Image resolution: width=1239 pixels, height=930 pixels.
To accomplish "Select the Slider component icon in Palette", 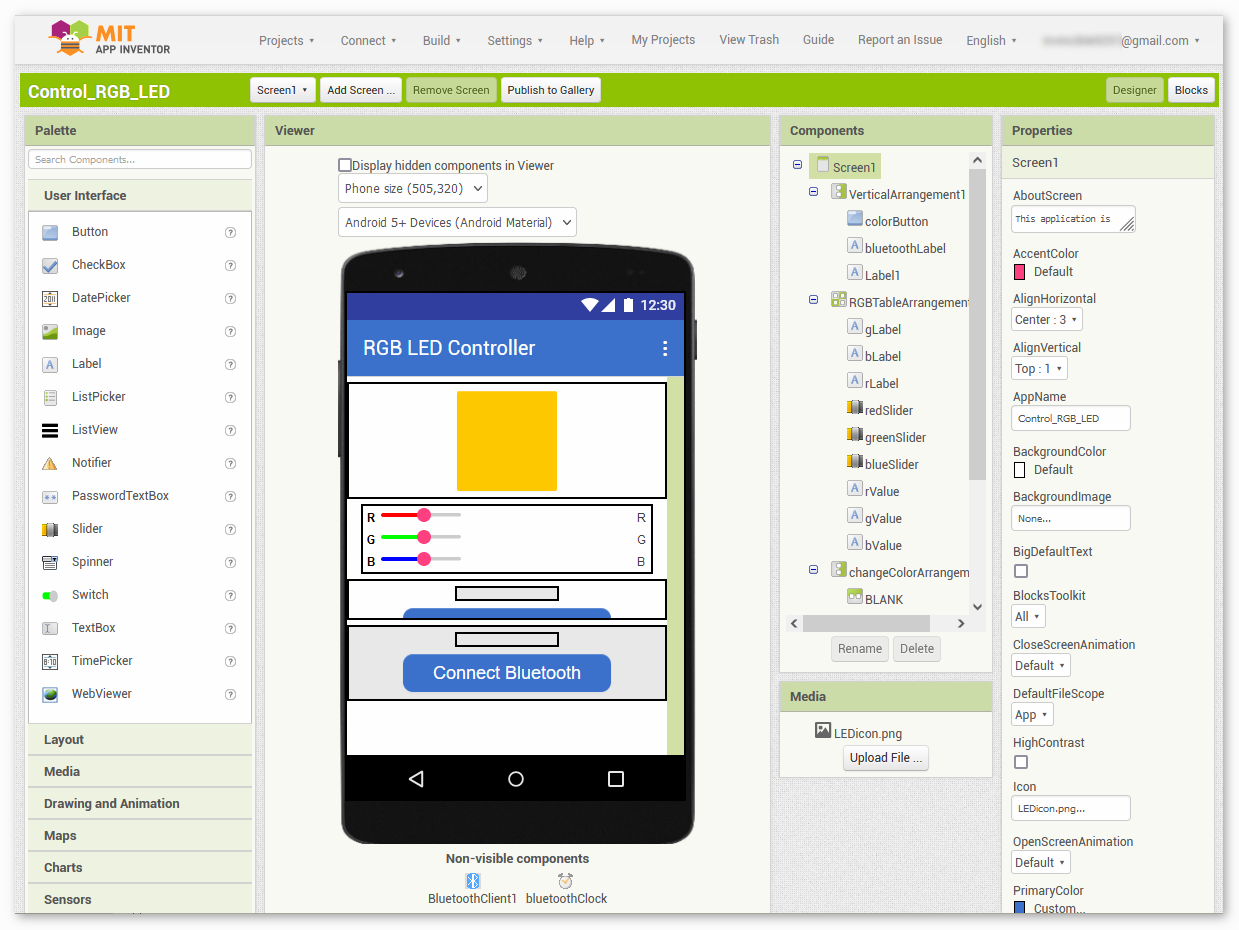I will pos(50,529).
